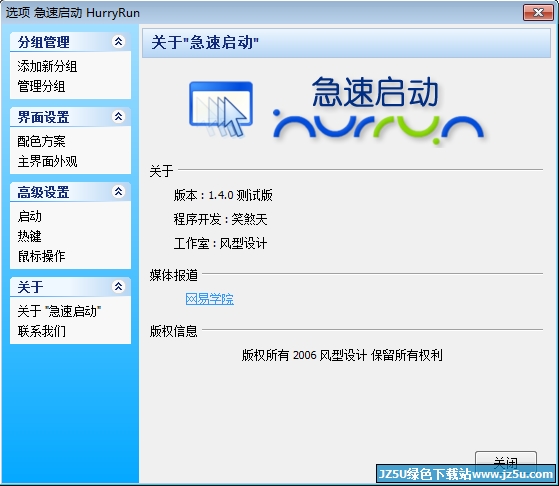
Task: Open the 鼠标操作 settings page
Action: [41, 256]
